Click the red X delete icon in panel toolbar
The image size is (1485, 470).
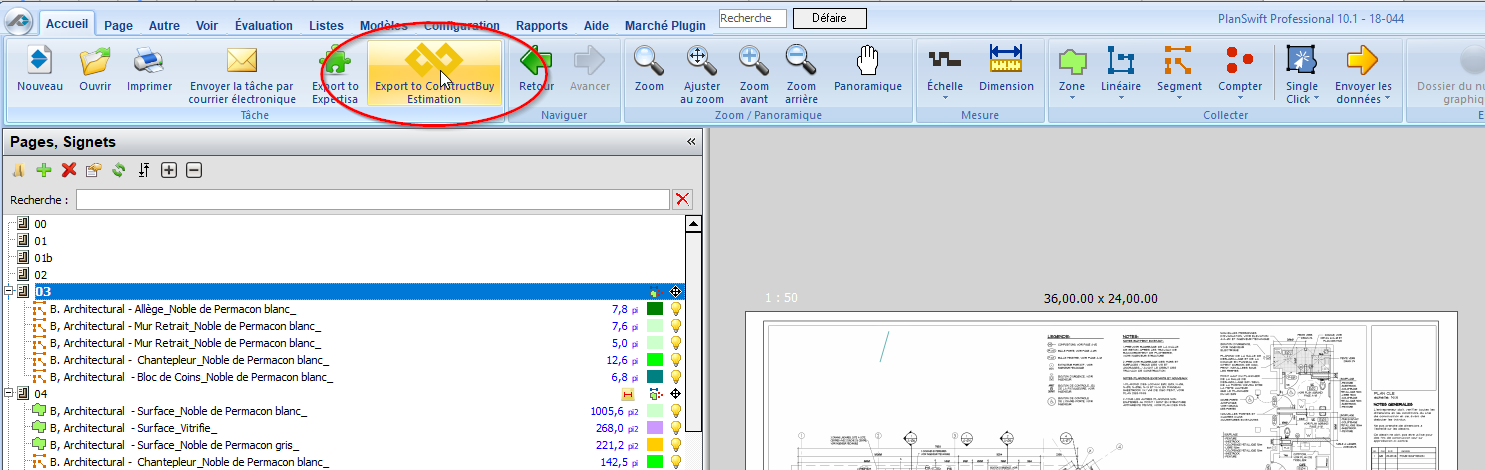[68, 170]
